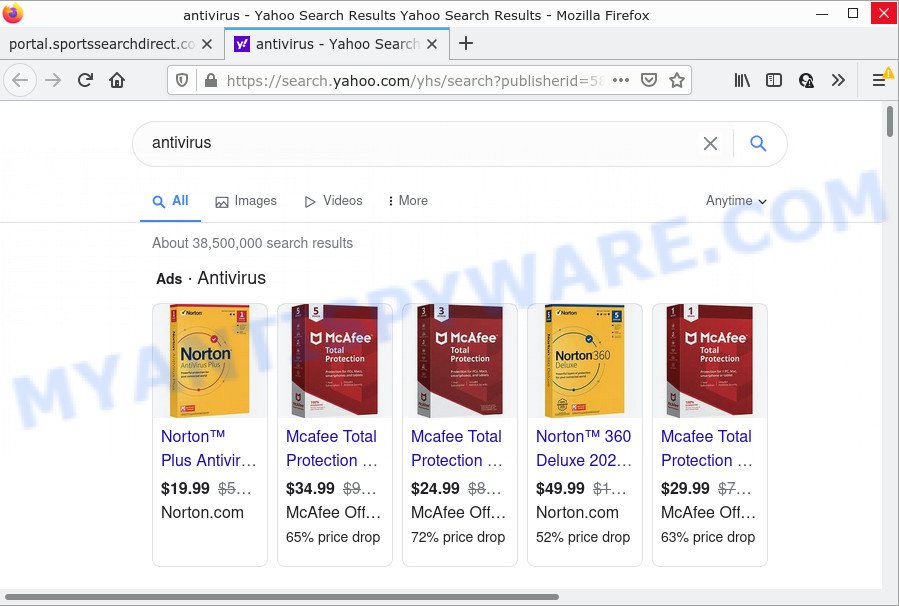This screenshot has width=899, height=606.
Task: Open the Firefox home page
Action: click(117, 80)
